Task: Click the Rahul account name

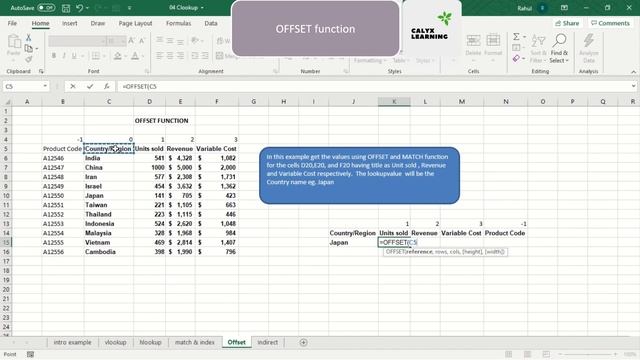Action: (524, 8)
